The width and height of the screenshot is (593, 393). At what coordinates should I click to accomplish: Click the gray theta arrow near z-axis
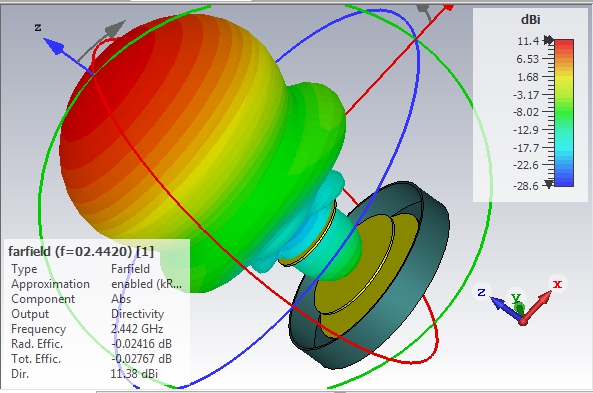point(115,30)
